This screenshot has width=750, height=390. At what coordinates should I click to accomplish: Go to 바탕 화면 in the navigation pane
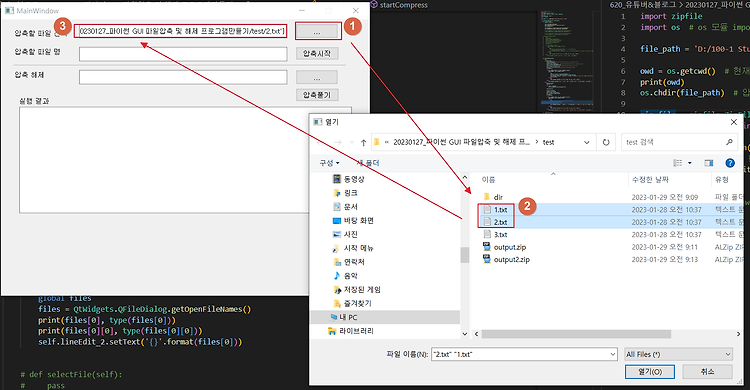[353, 221]
